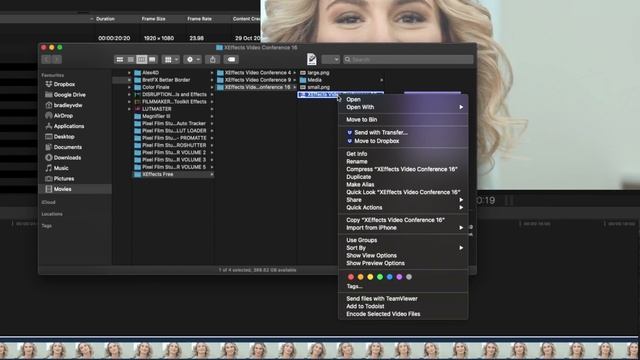Screen dimensions: 640x360
Task: Apply the green tag color
Action: [380, 277]
